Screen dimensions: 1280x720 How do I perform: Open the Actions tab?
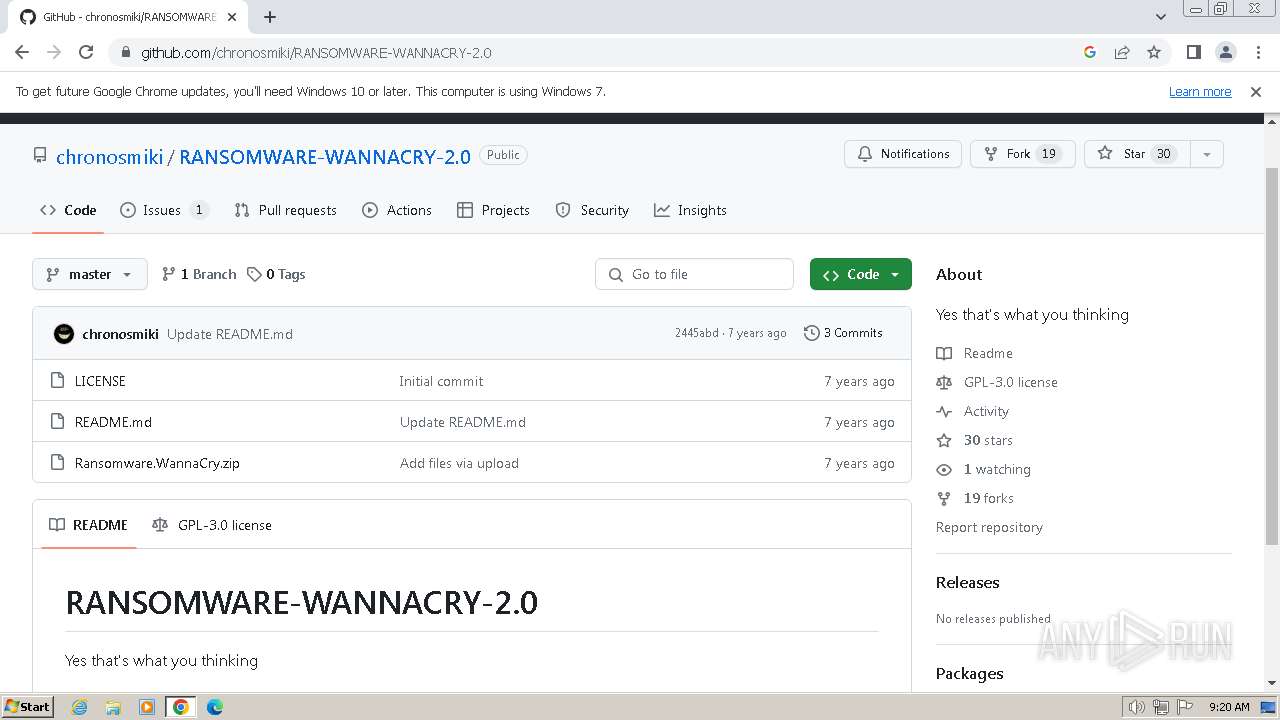397,210
